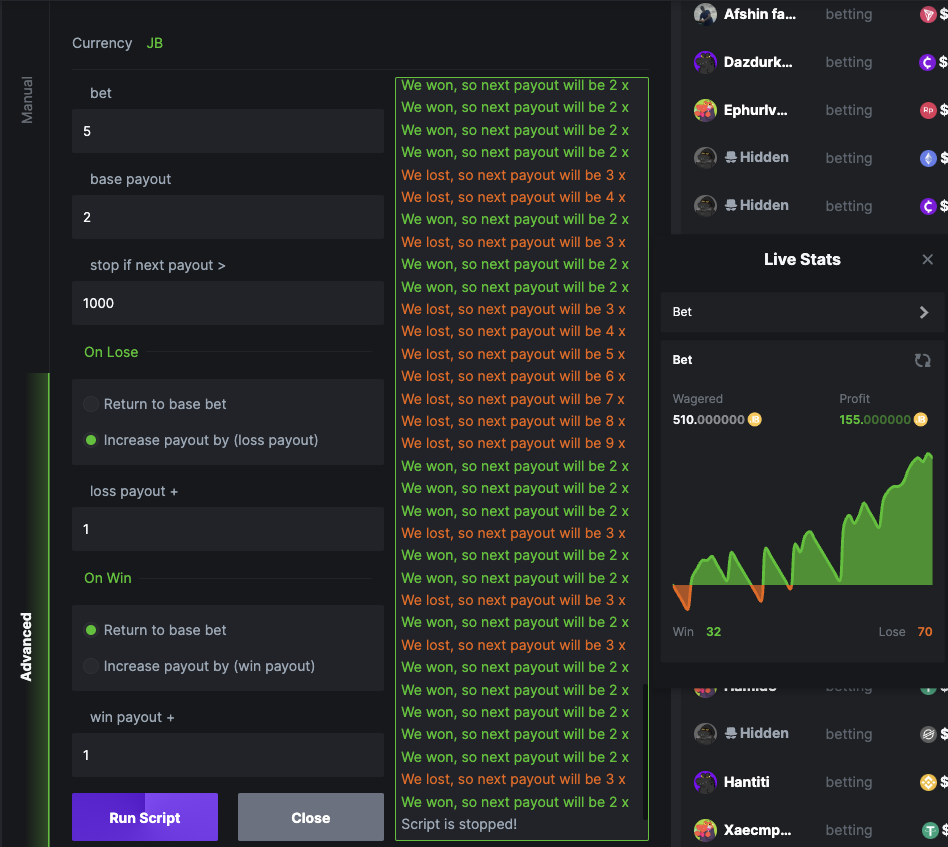Screen dimensions: 948x847
Task: Click the Dazdurk... player name
Action: 758,62
